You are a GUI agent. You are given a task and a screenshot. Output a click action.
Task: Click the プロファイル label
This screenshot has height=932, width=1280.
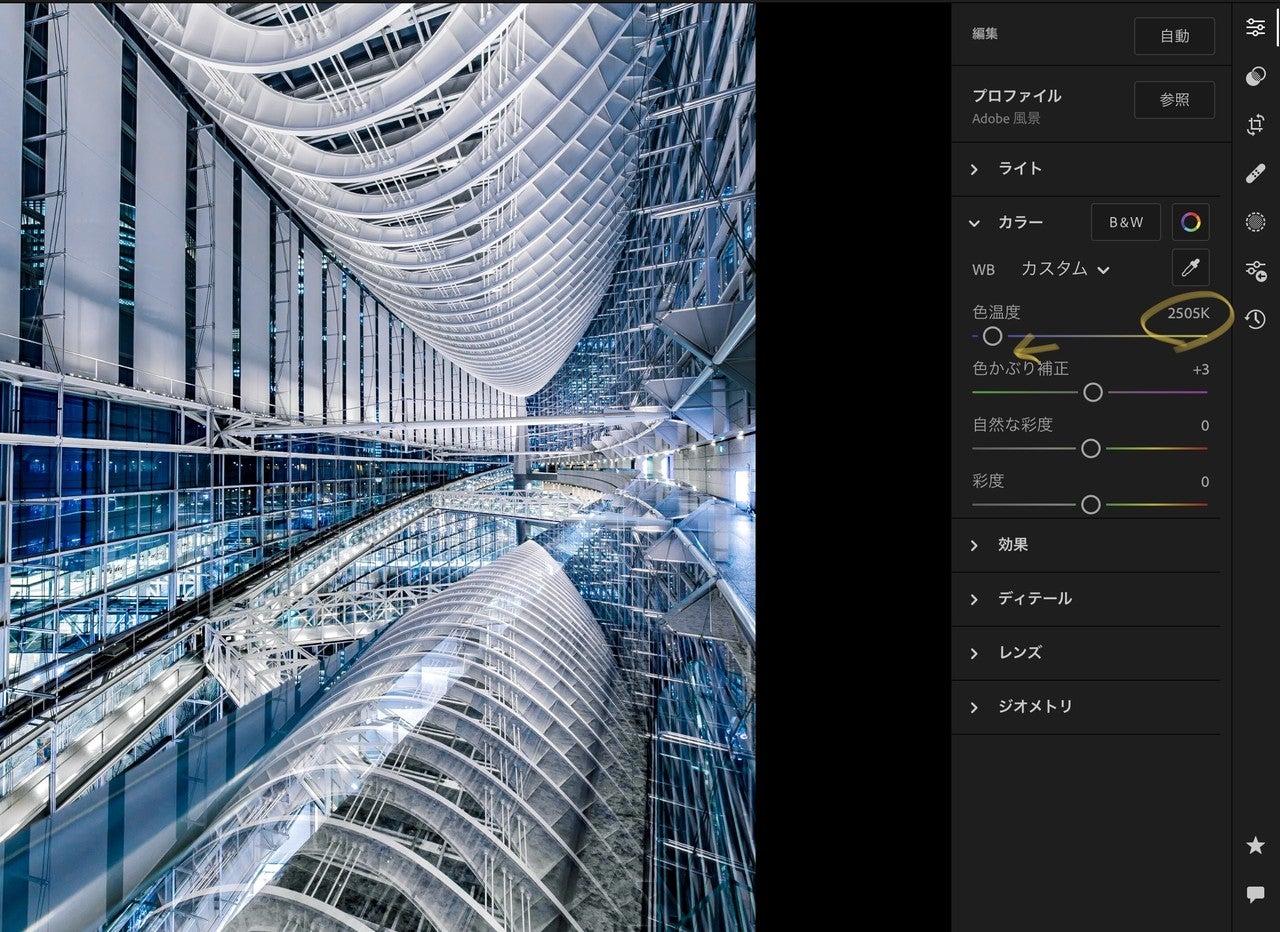pos(1016,96)
